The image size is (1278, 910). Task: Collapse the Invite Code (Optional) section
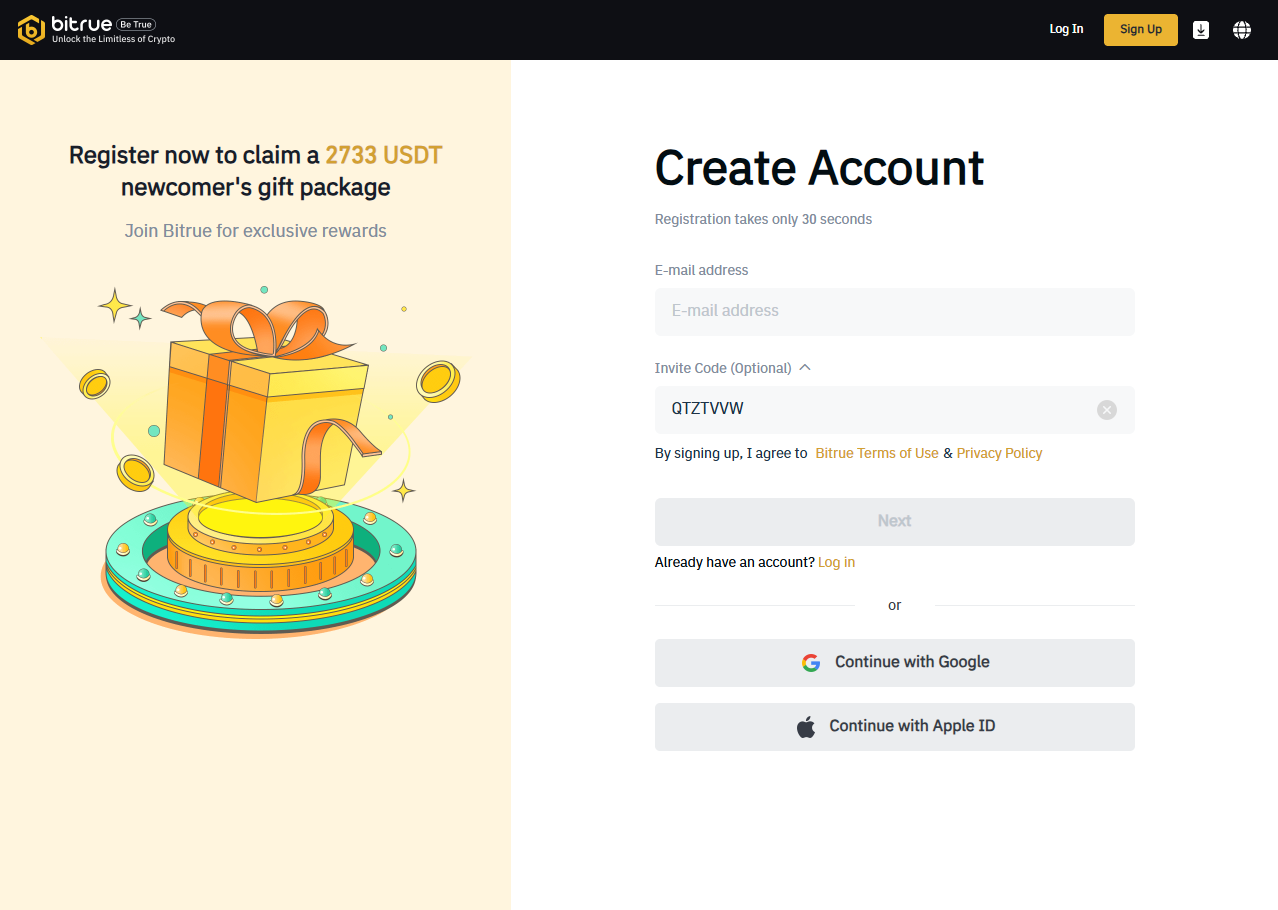pyautogui.click(x=805, y=367)
